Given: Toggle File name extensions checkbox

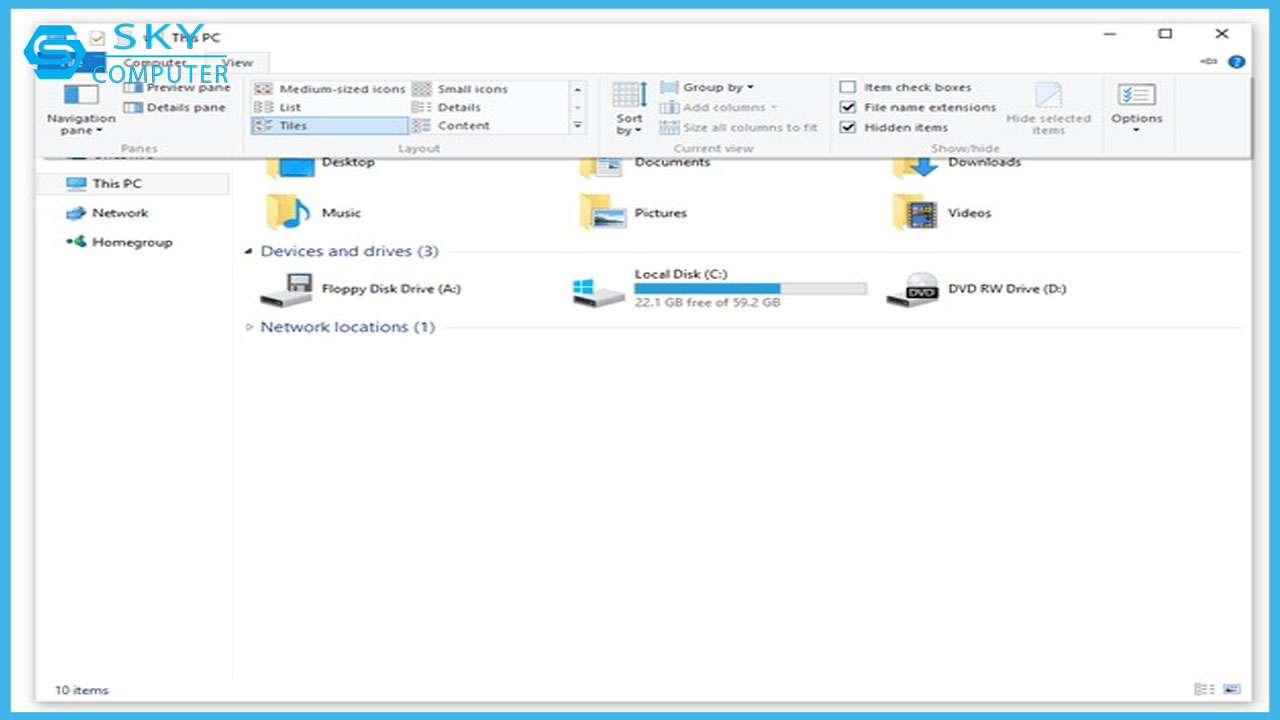Looking at the screenshot, I should (x=848, y=108).
